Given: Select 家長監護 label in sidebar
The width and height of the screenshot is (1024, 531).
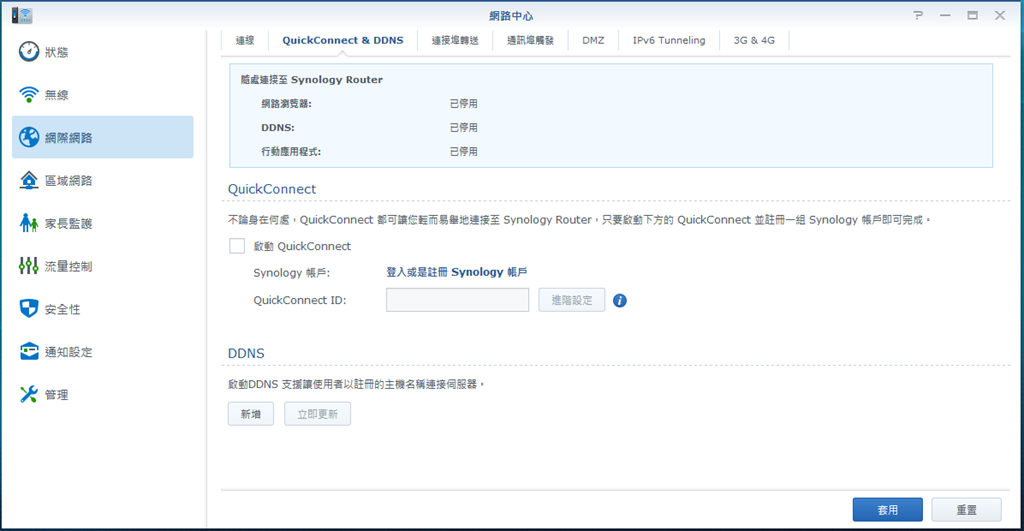Looking at the screenshot, I should pyautogui.click(x=69, y=223).
